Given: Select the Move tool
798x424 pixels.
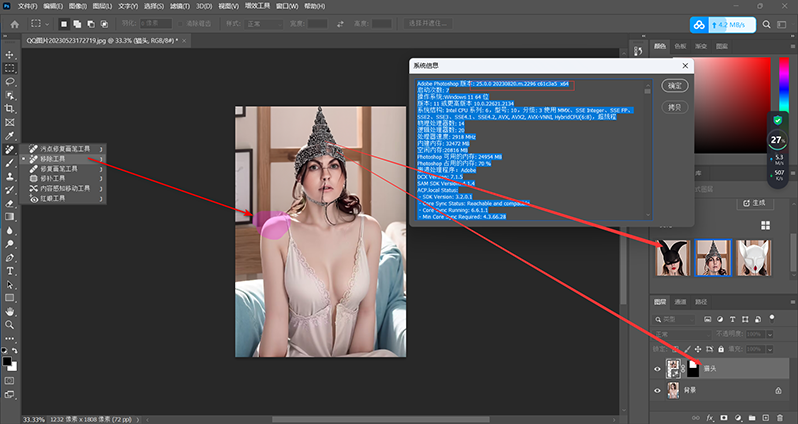Looking at the screenshot, I should [10, 54].
